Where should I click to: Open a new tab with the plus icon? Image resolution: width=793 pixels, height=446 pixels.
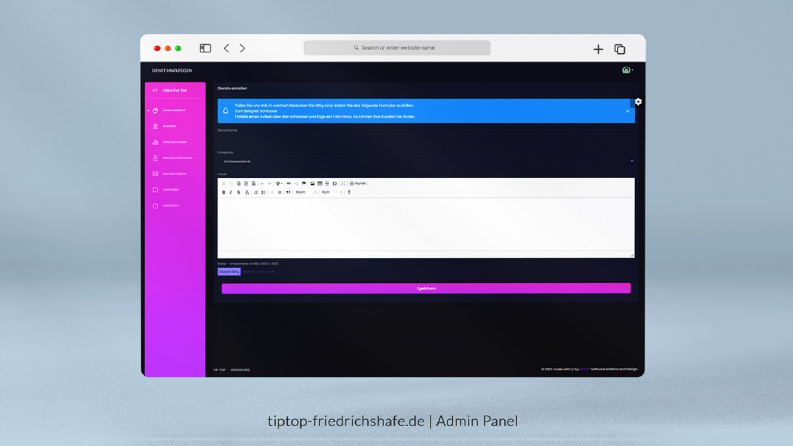tap(598, 49)
